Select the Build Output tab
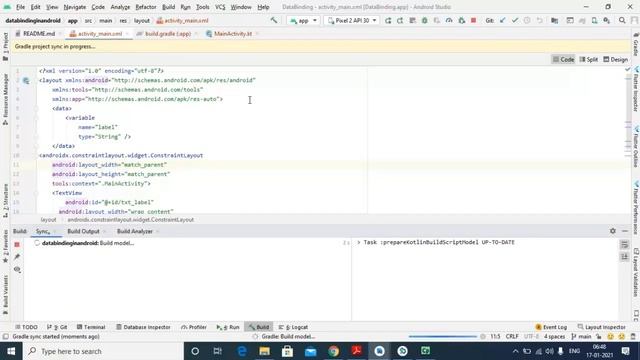The width and height of the screenshot is (640, 360). tap(83, 231)
